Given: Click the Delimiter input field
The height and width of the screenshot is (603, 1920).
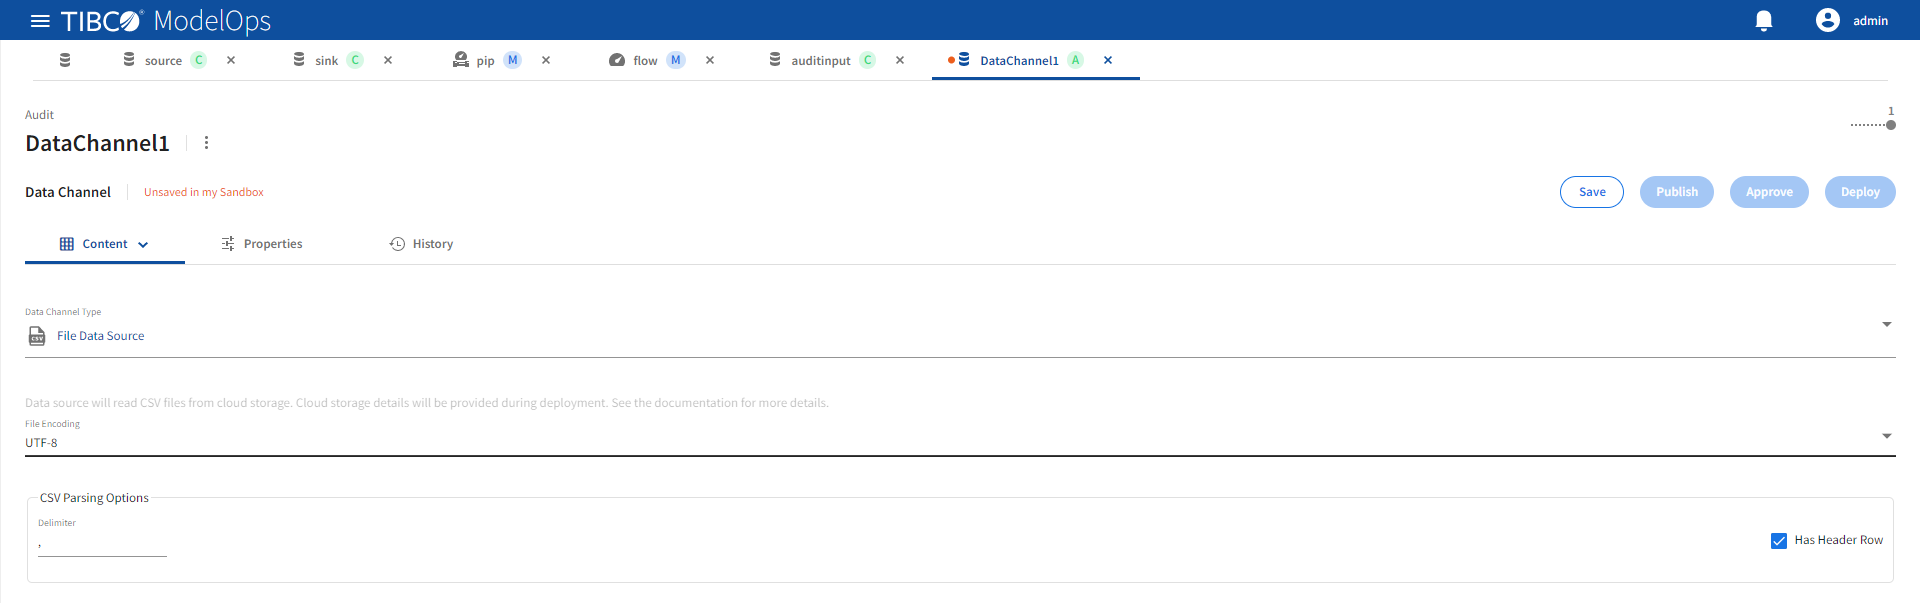Looking at the screenshot, I should point(102,545).
